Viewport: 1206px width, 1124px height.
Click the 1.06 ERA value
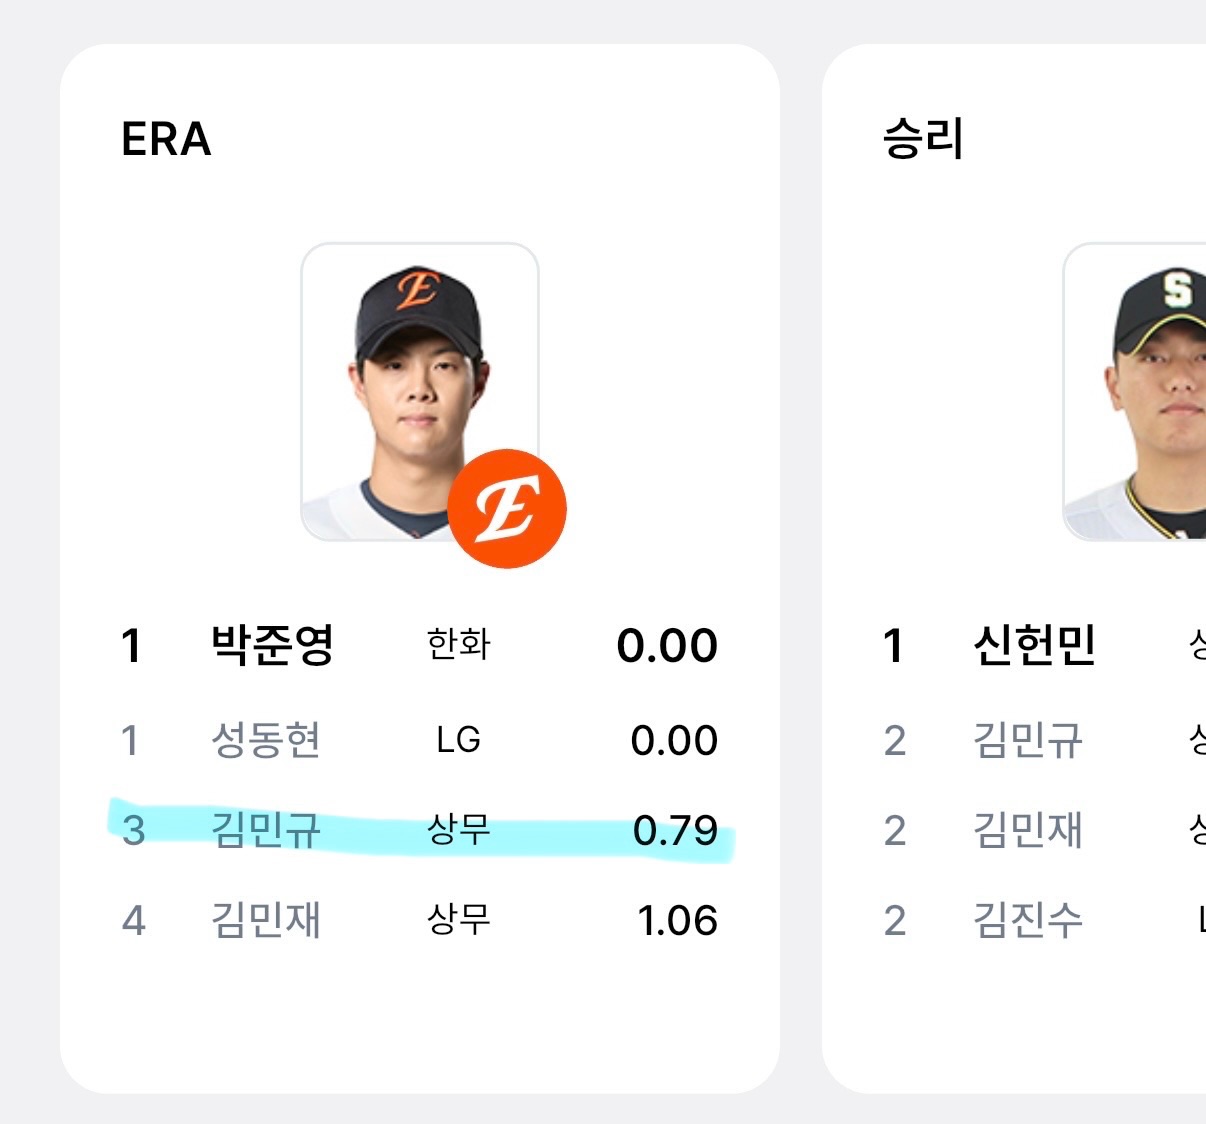coord(677,920)
